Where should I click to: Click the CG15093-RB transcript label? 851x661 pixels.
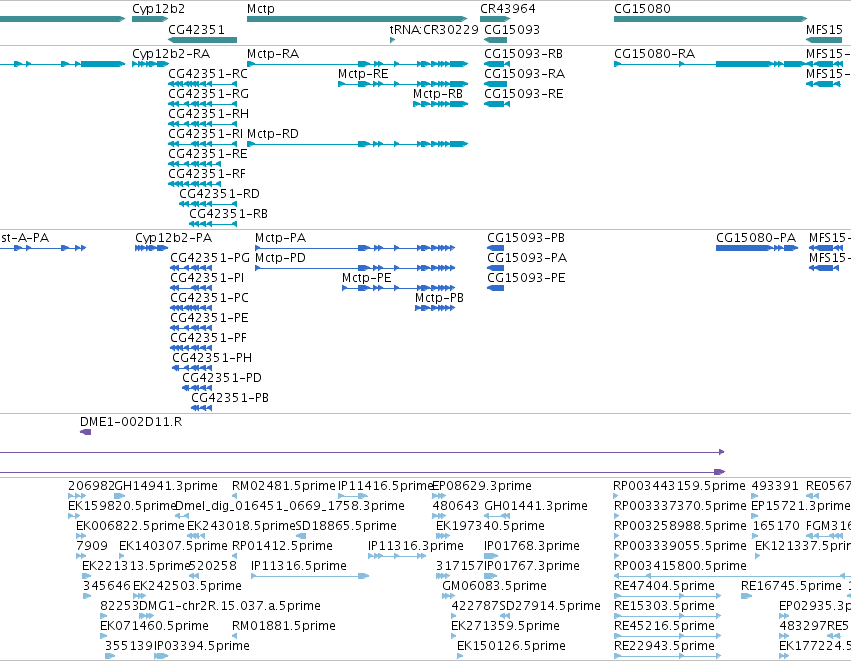point(523,54)
